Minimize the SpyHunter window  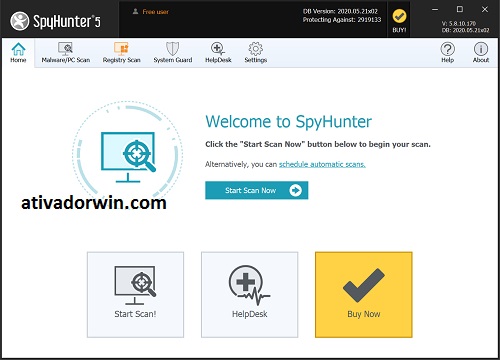coord(435,10)
